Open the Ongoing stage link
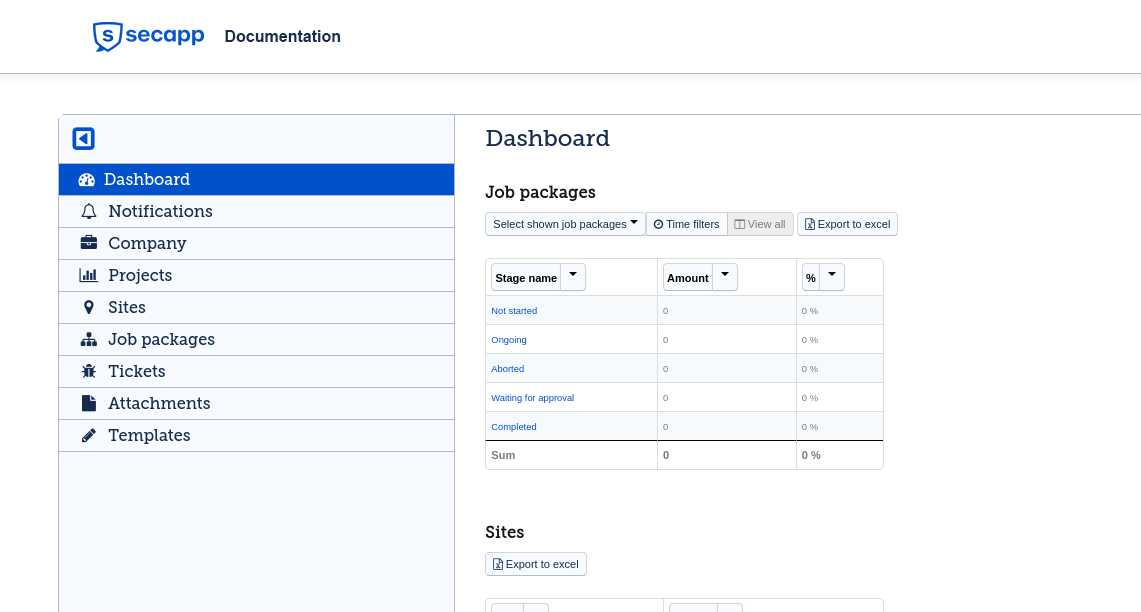This screenshot has height=612, width=1141. 509,340
